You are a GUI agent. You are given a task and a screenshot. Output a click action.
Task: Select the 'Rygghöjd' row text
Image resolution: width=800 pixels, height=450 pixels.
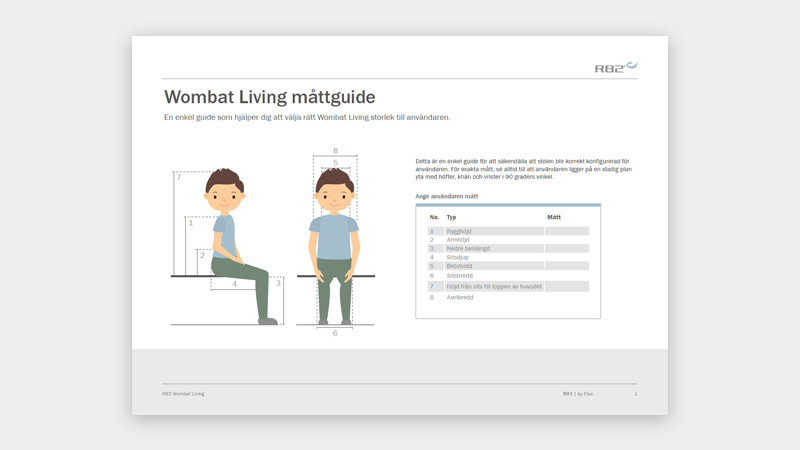tap(459, 231)
